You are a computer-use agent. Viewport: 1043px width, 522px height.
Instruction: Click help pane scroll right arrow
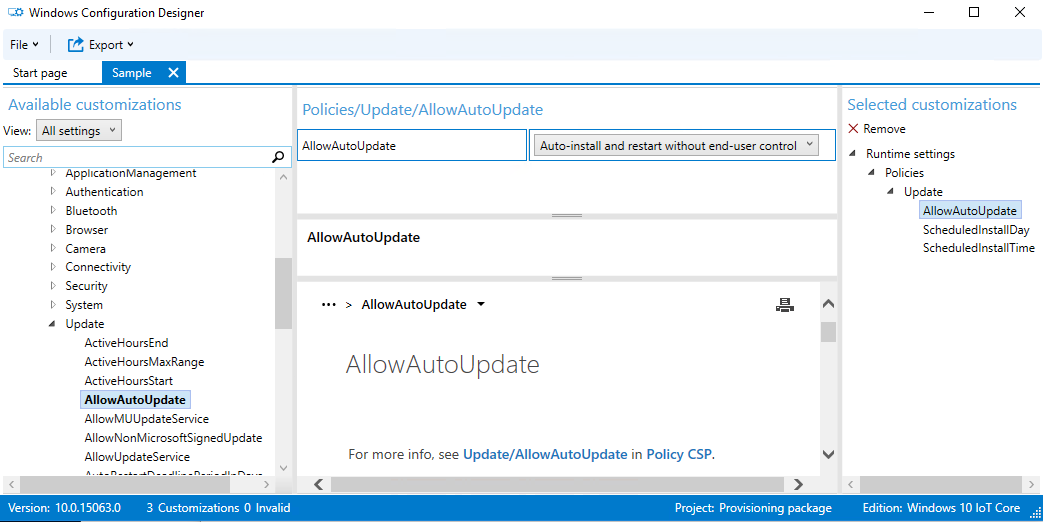click(798, 484)
